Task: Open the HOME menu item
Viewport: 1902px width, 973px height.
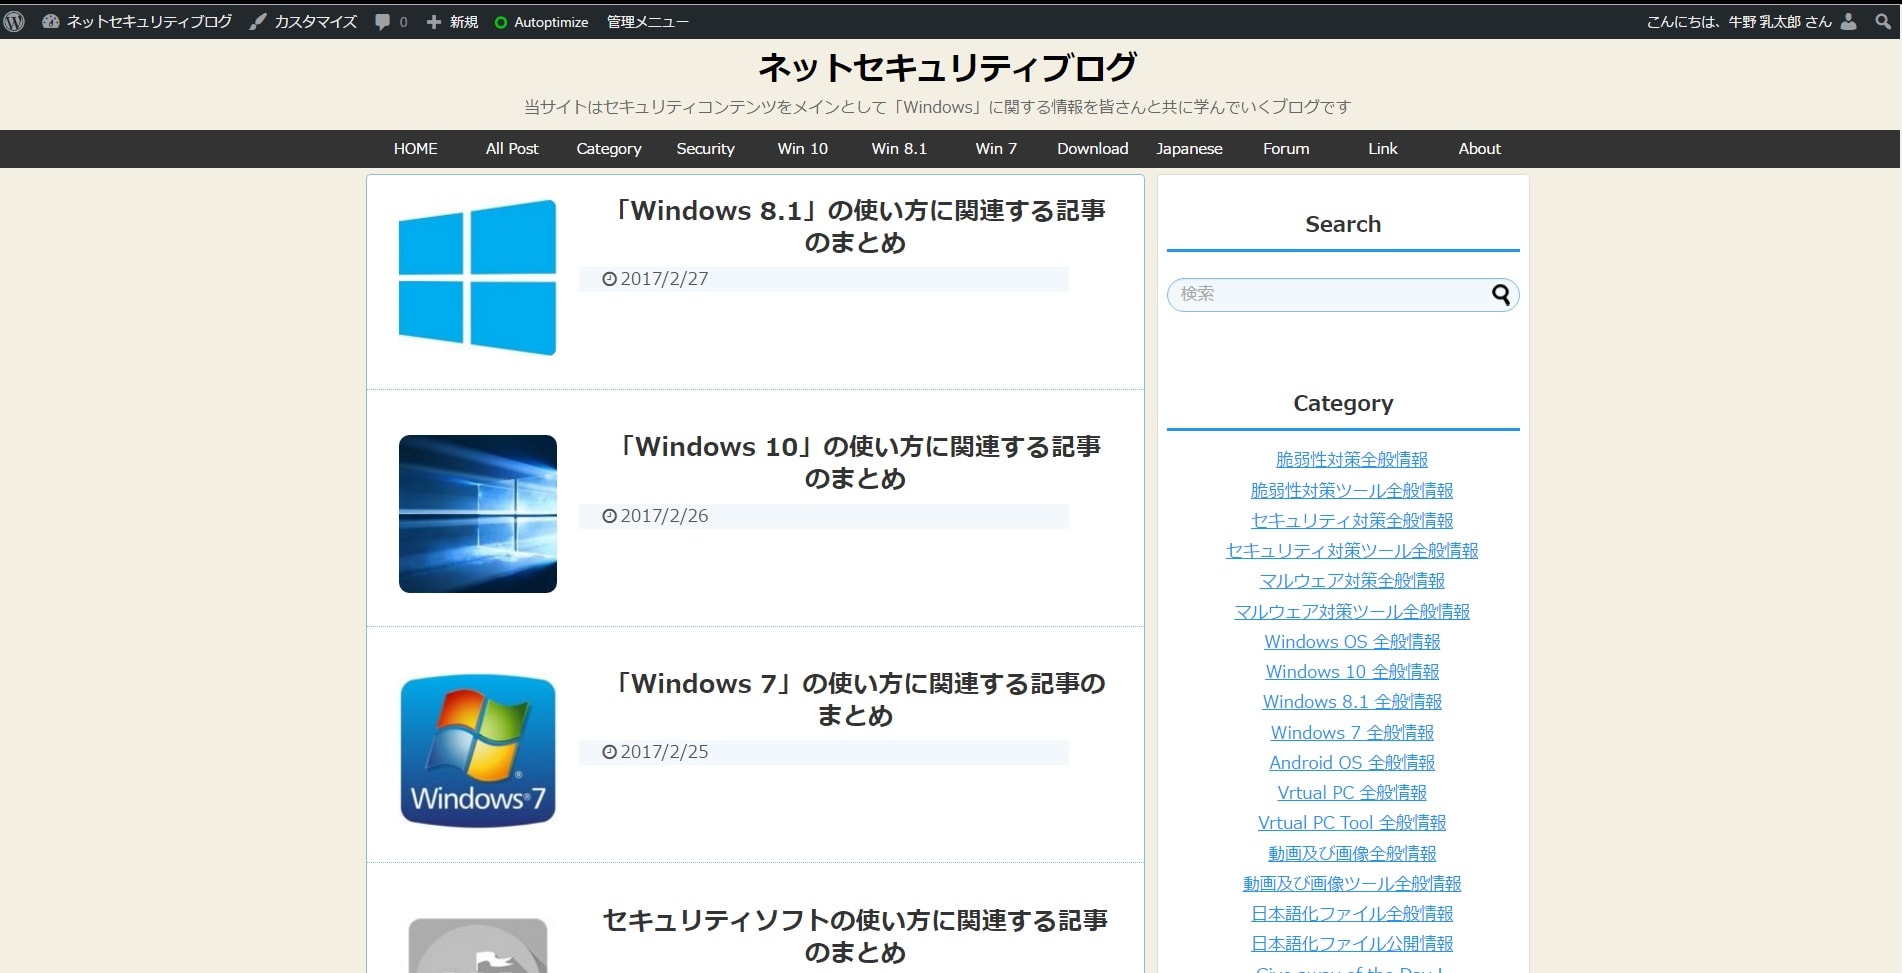Action: (415, 148)
